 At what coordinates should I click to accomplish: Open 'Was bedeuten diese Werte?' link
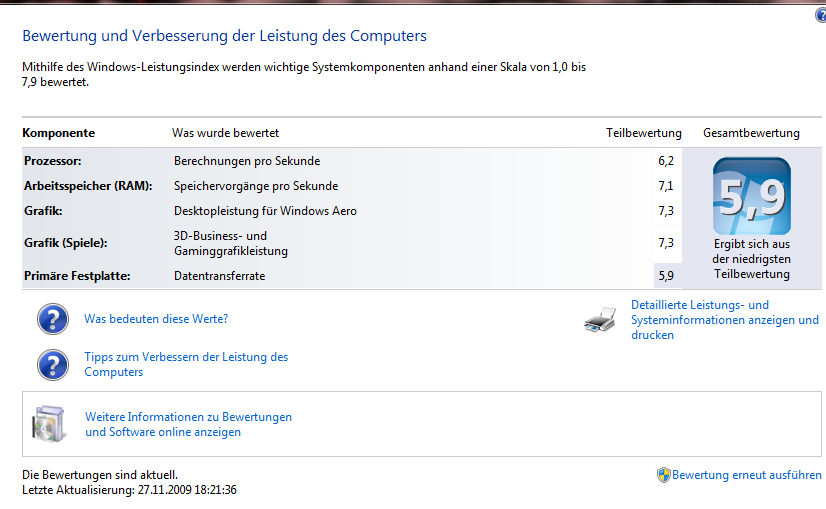[156, 319]
